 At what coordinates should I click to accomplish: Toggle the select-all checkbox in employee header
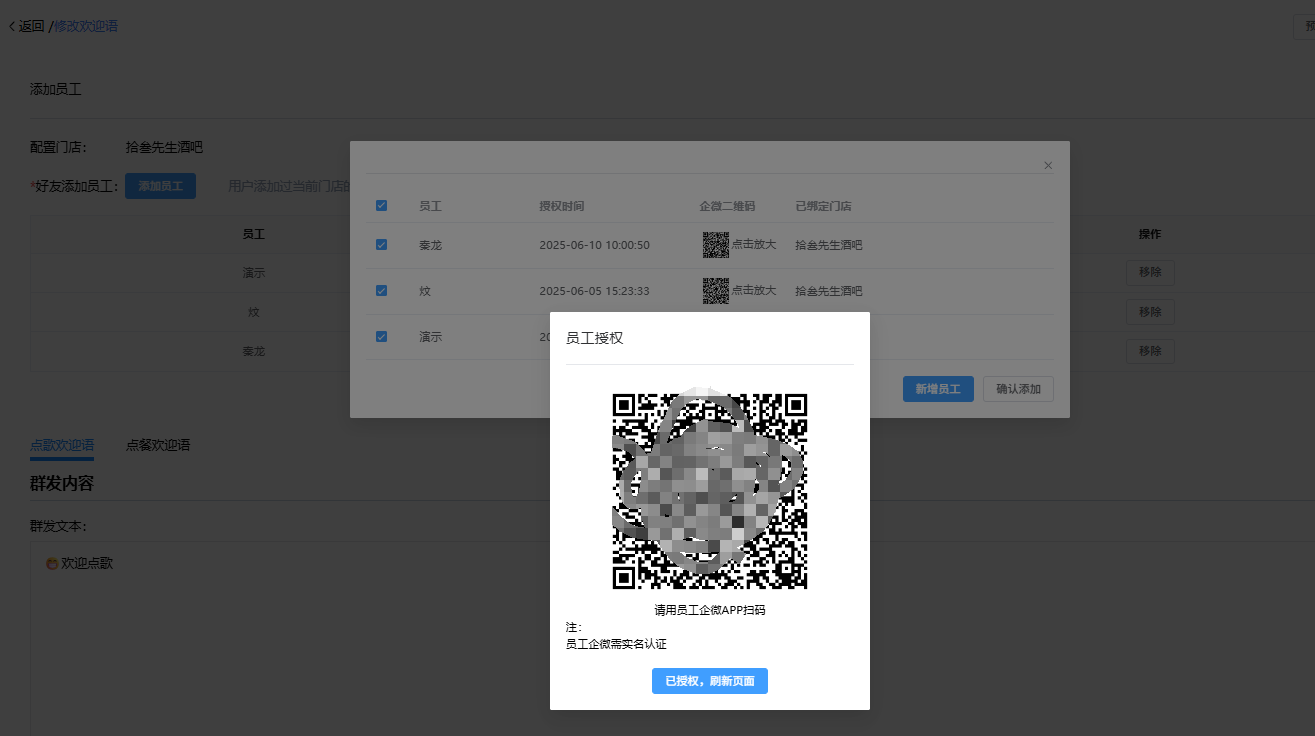pos(381,205)
